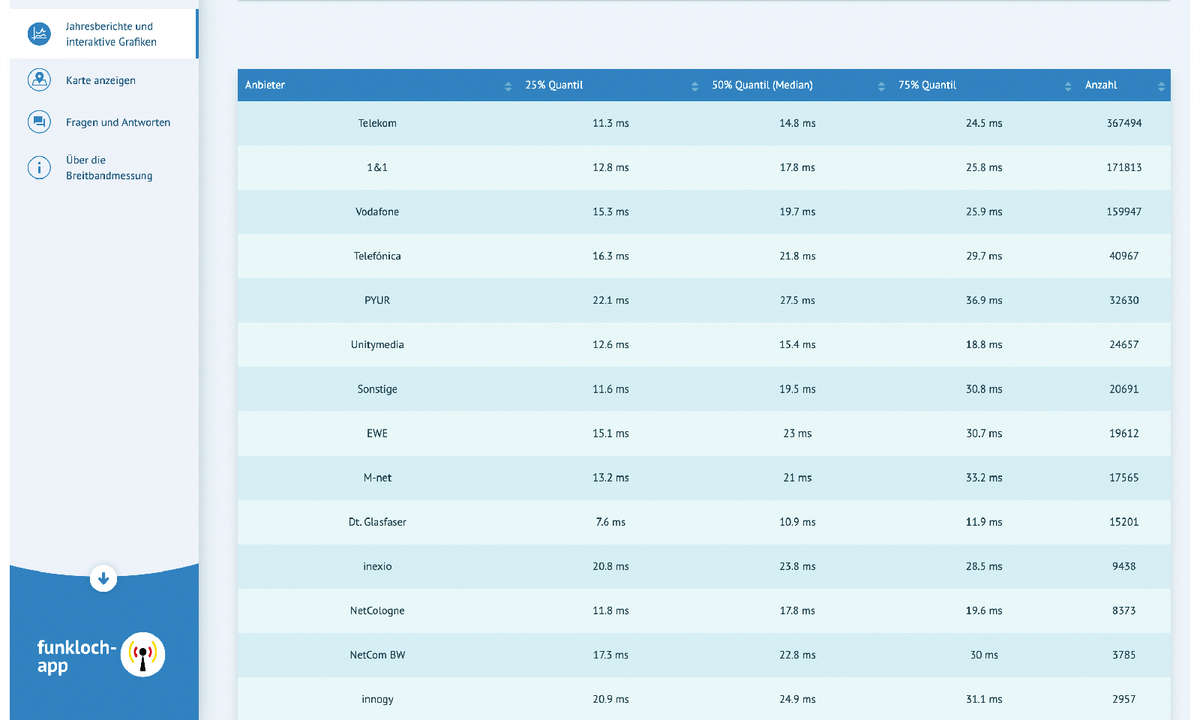Screen dimensions: 1200x720
Task: Click Vodafone's median value 19.7 ms
Action: pos(797,212)
